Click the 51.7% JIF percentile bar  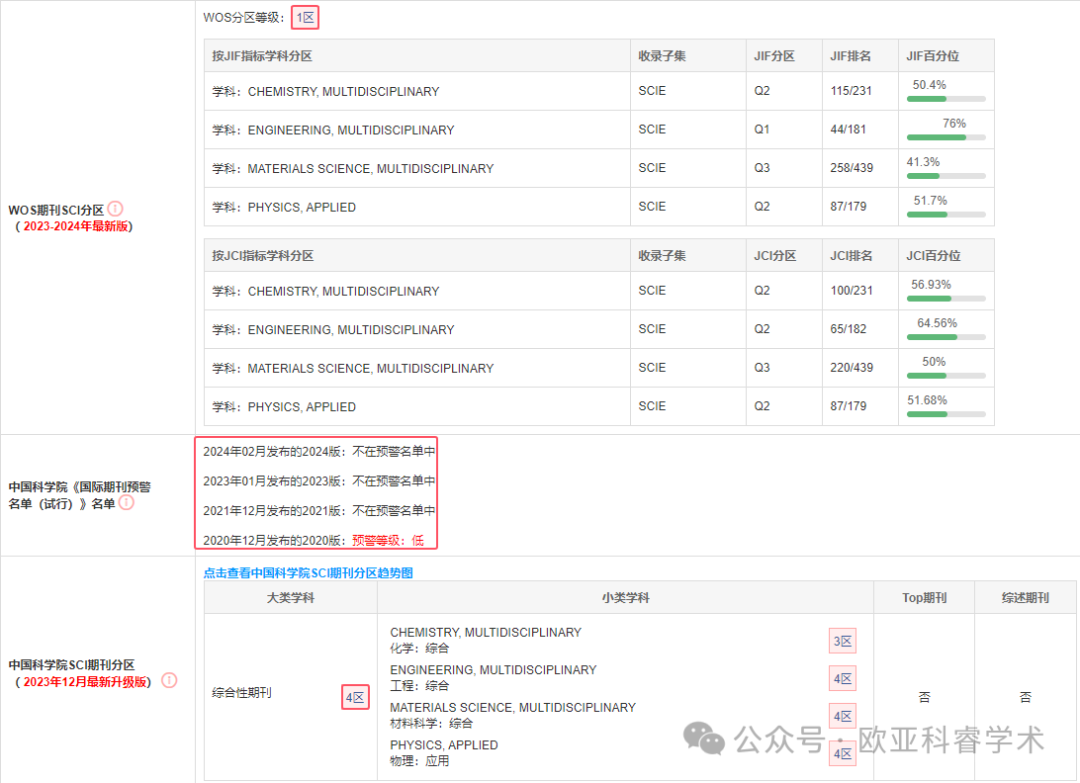[946, 214]
